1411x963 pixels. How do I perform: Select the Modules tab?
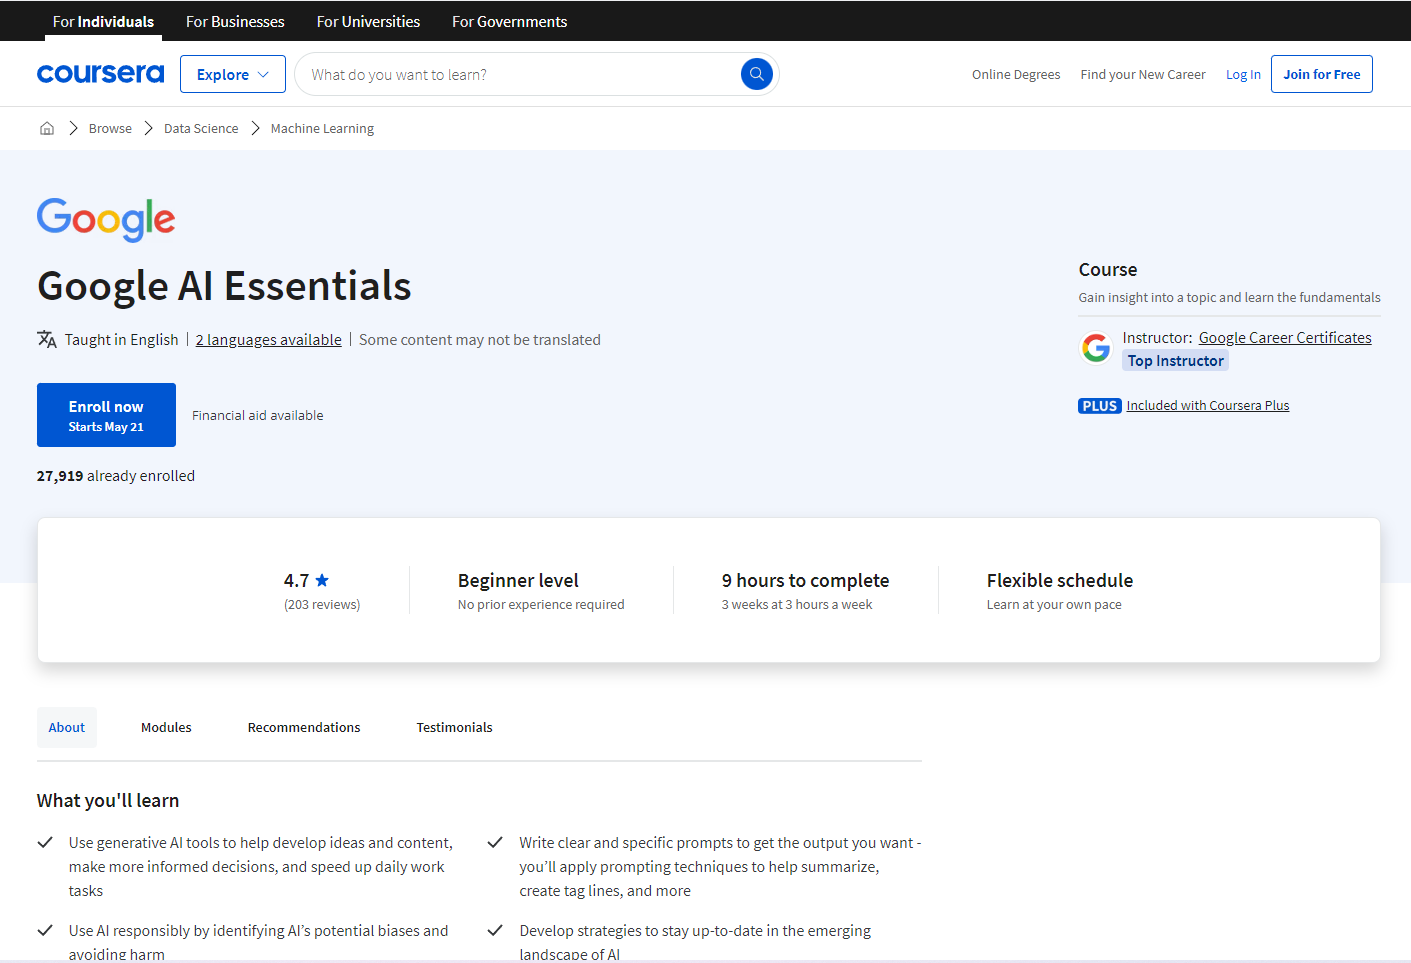point(166,727)
